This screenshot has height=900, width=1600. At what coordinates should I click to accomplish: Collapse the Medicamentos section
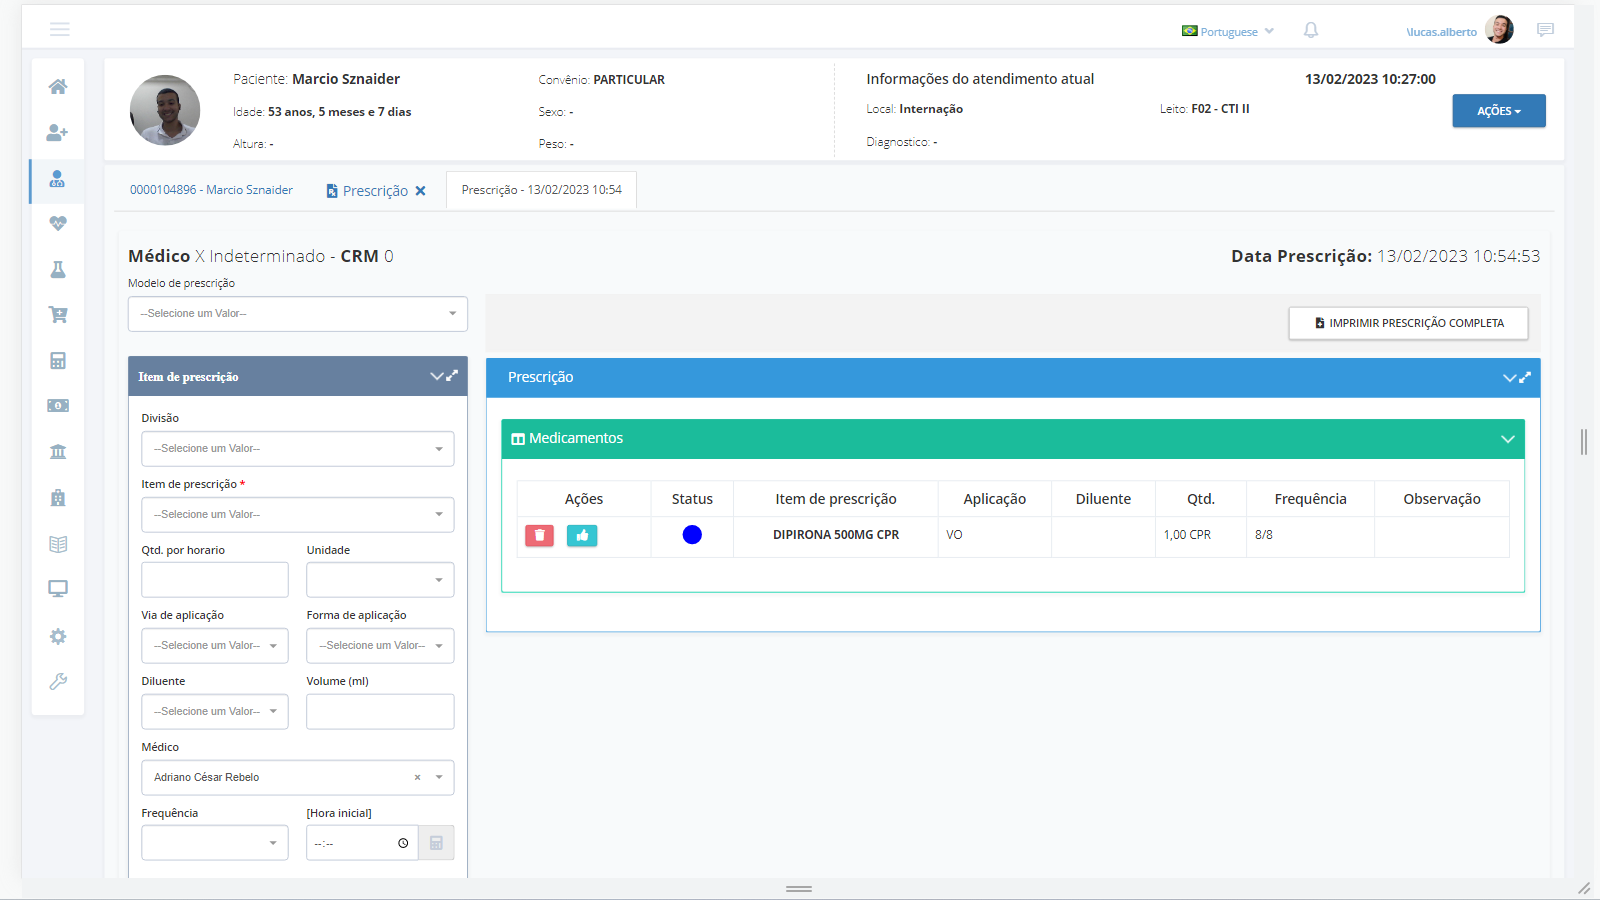1507,439
